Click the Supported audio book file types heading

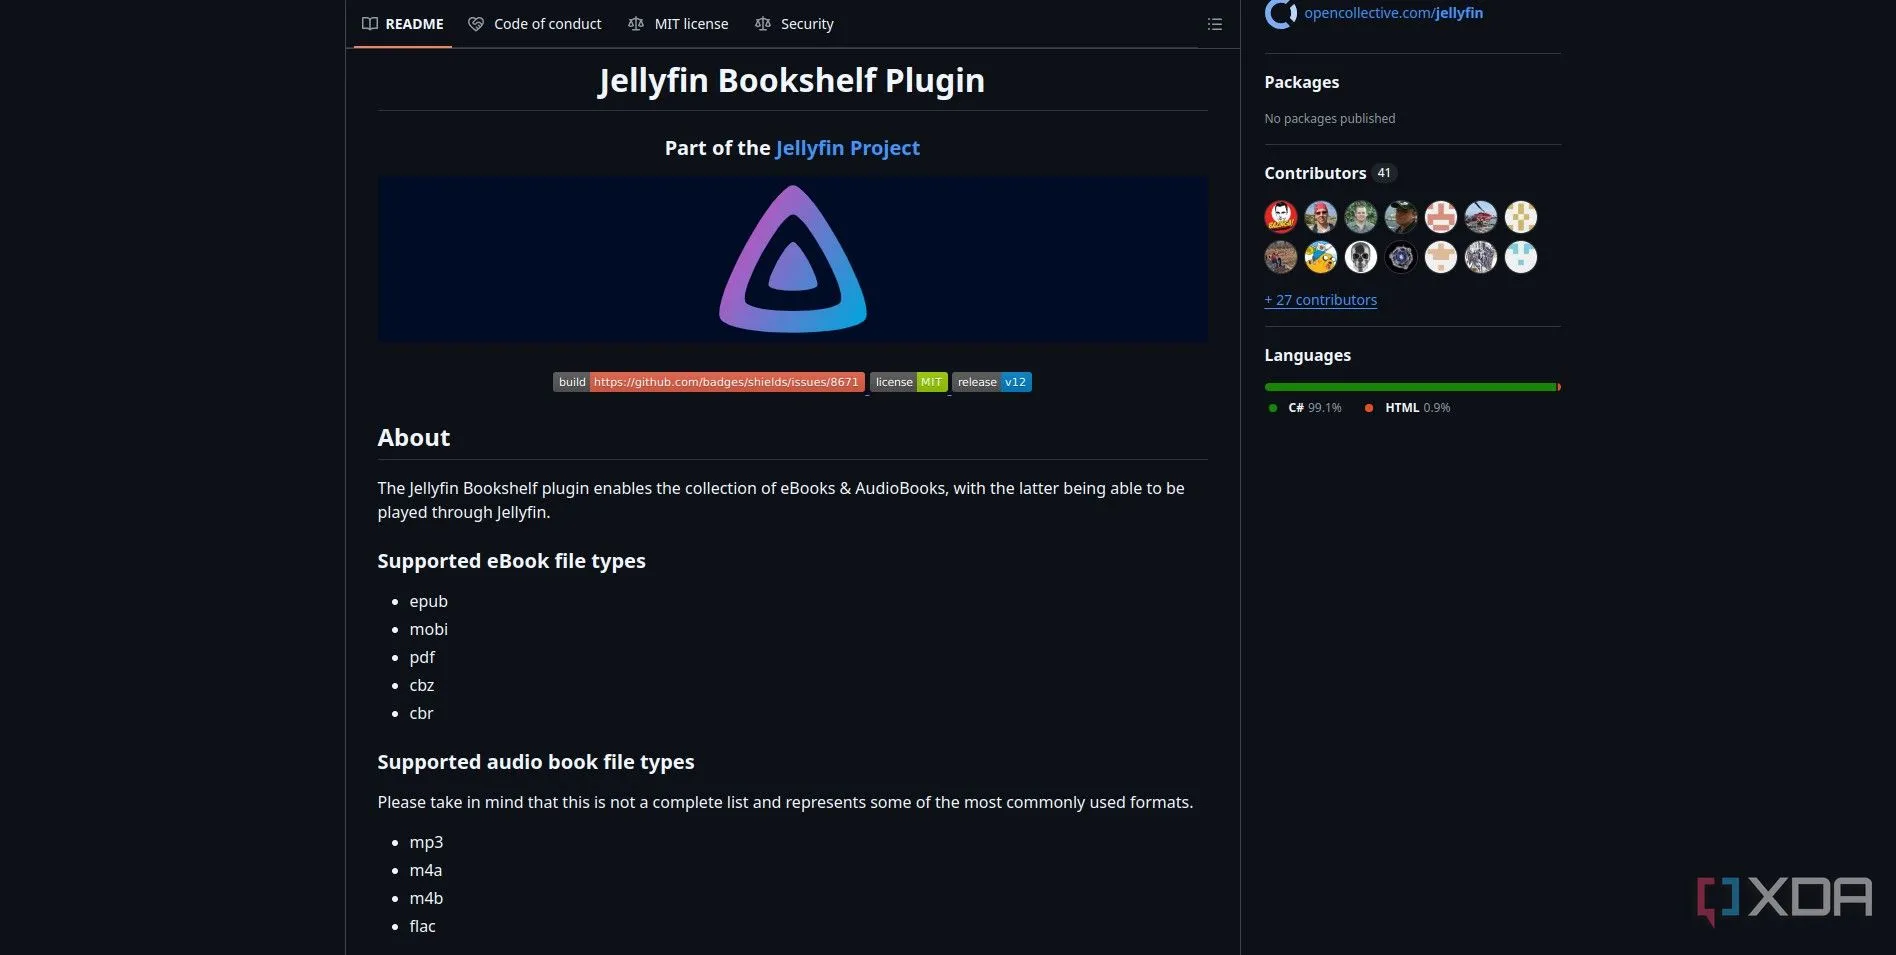(535, 762)
